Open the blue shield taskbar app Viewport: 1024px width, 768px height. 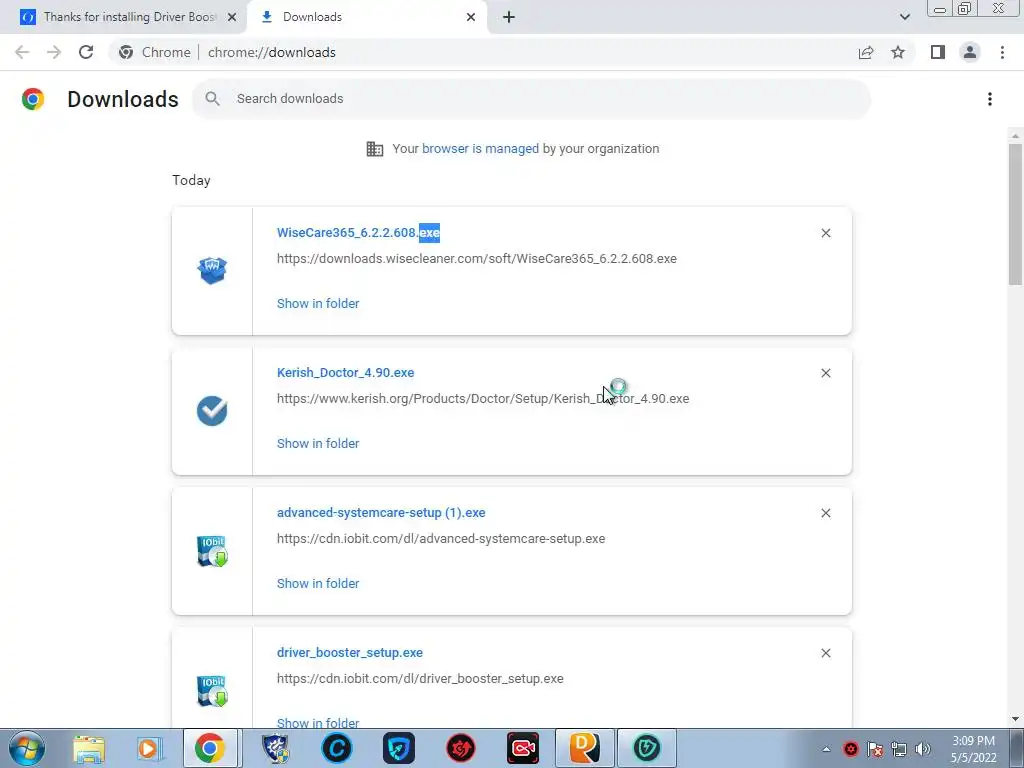(398, 748)
